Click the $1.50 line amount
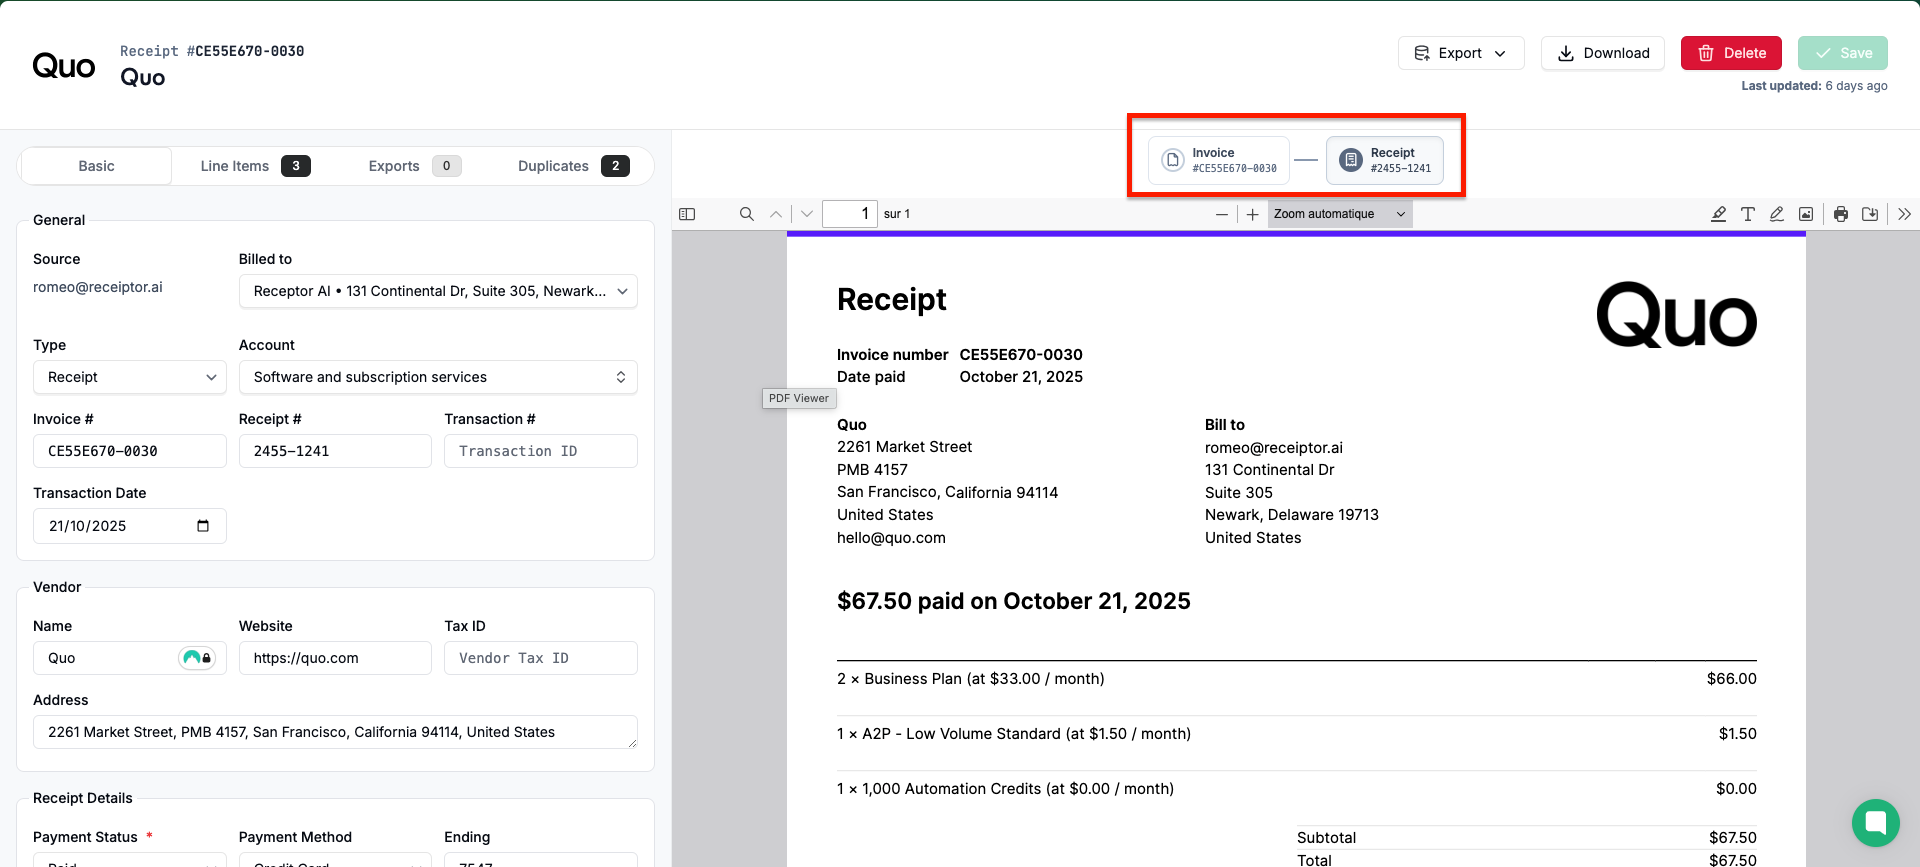1920x867 pixels. pyautogui.click(x=1738, y=734)
